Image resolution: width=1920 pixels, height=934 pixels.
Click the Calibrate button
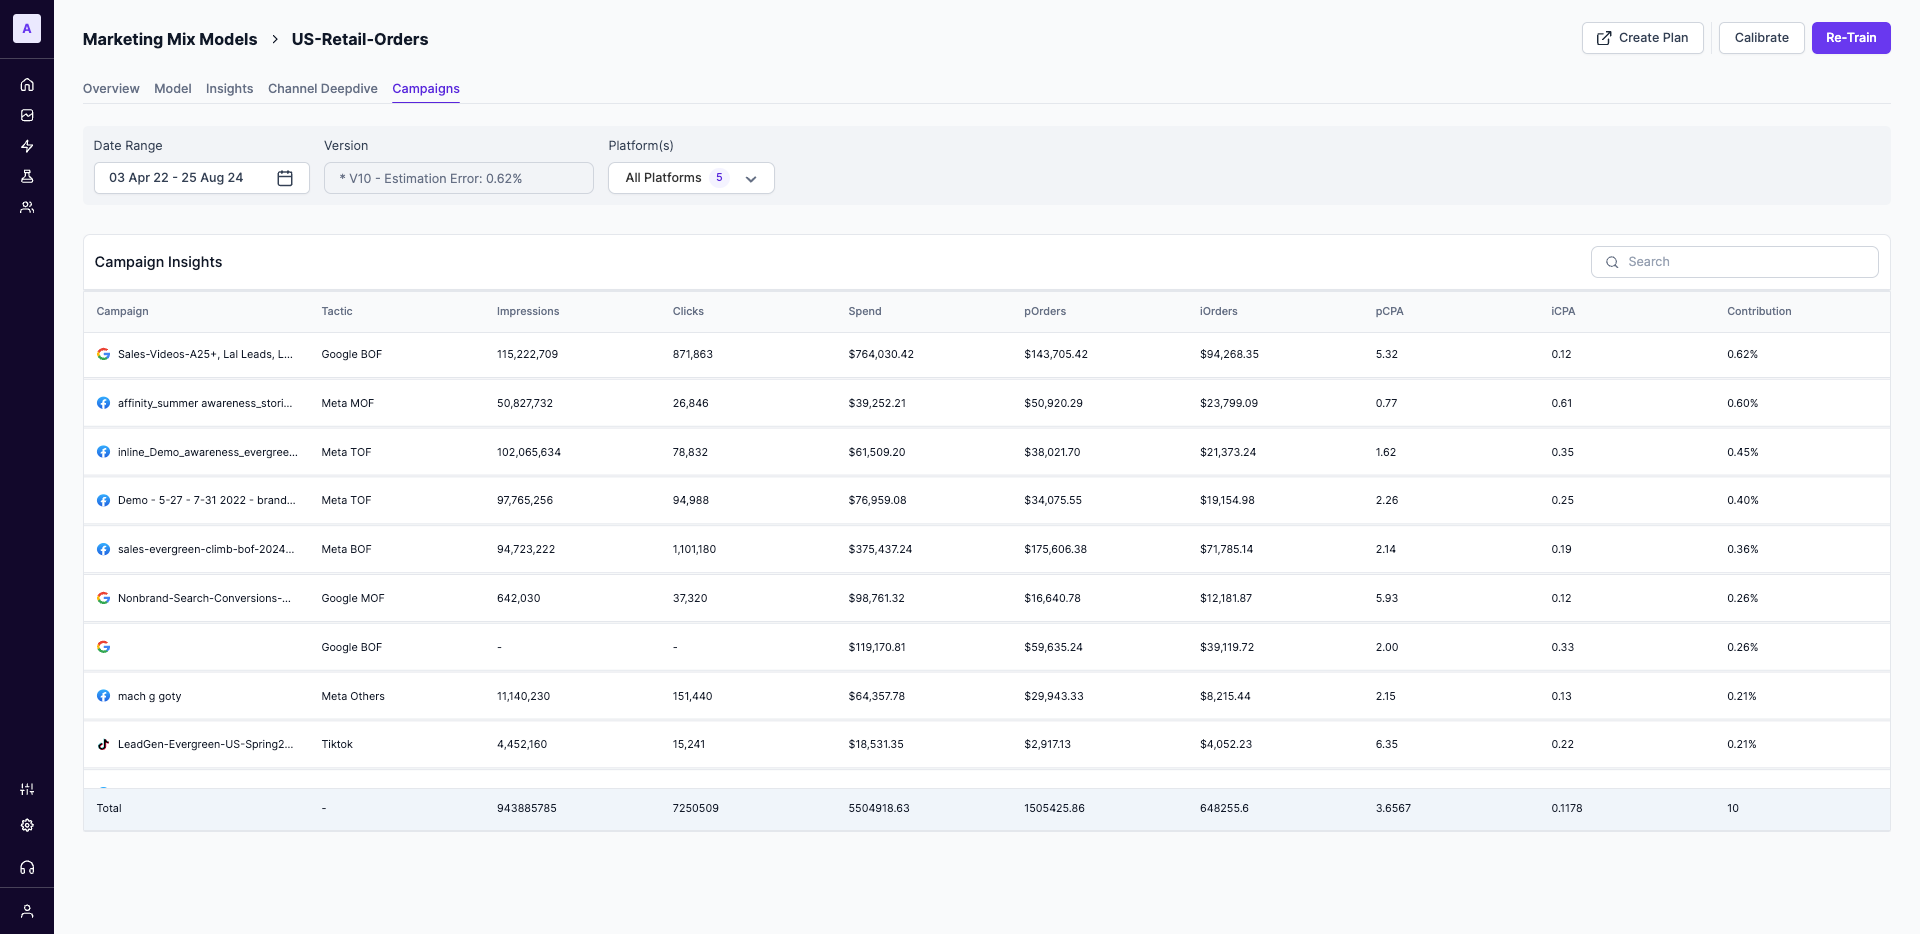click(1762, 38)
